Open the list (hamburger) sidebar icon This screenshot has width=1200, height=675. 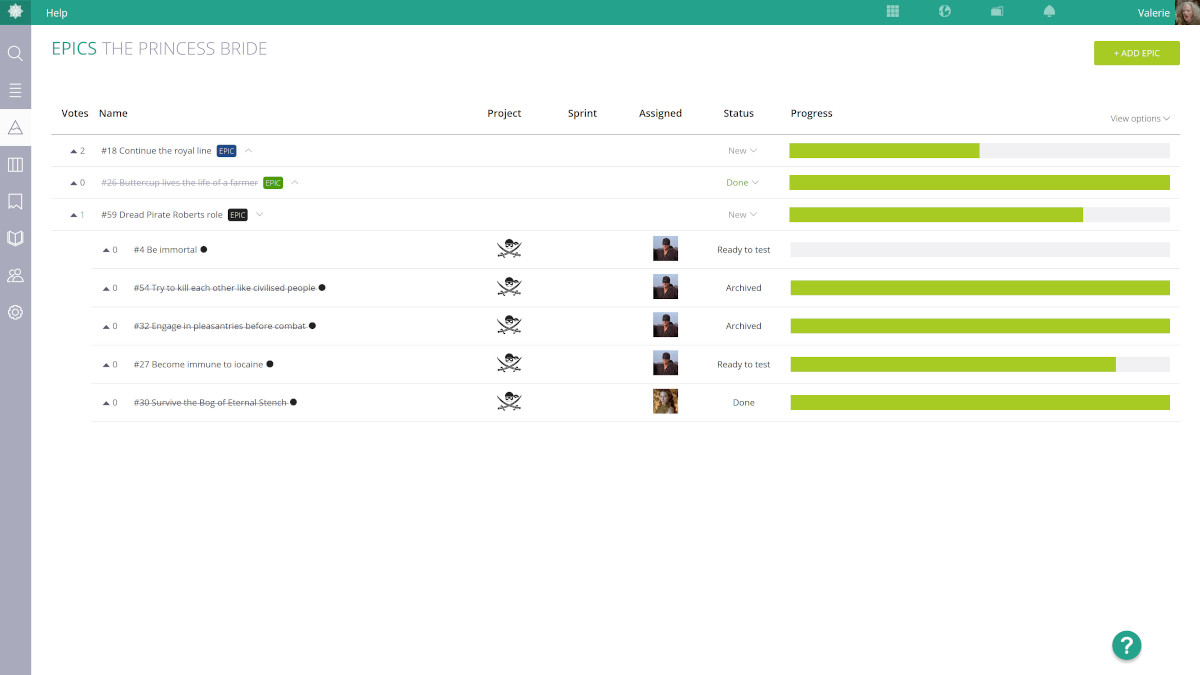pyautogui.click(x=15, y=90)
